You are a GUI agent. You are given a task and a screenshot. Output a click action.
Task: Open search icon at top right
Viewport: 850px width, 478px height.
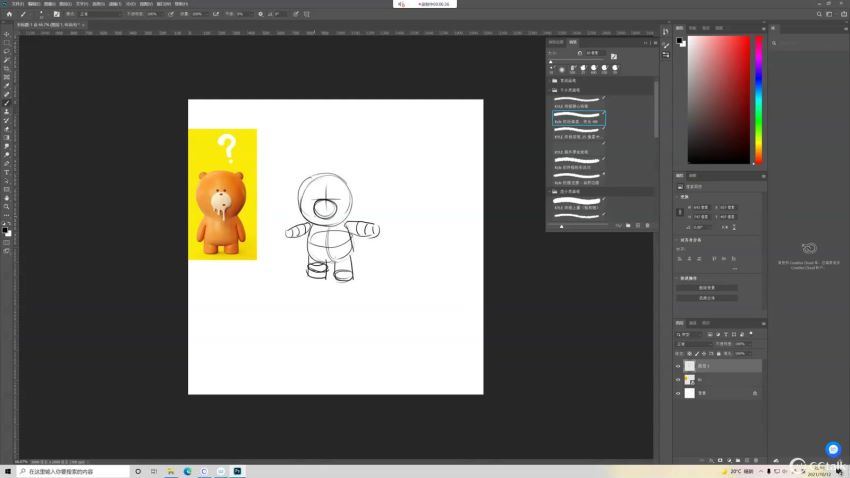pos(819,14)
